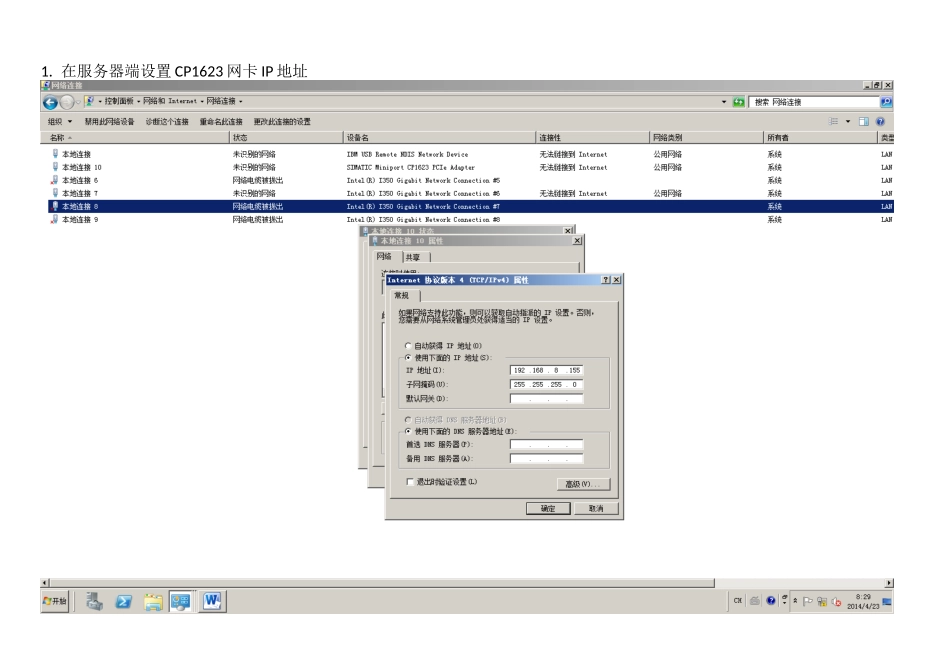
Task: Expand the address bar history dropdown
Action: 724,102
